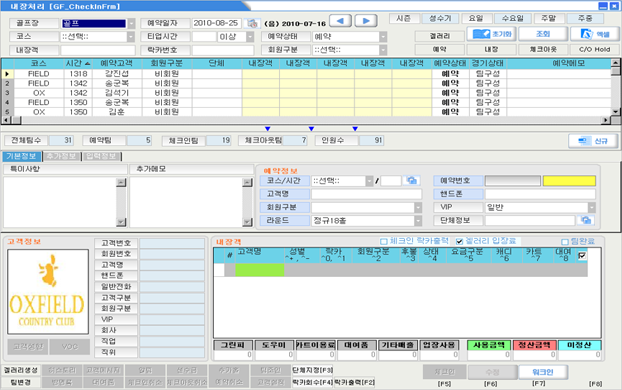
Task: Switch to the 기본정보 tab
Action: coord(21,156)
